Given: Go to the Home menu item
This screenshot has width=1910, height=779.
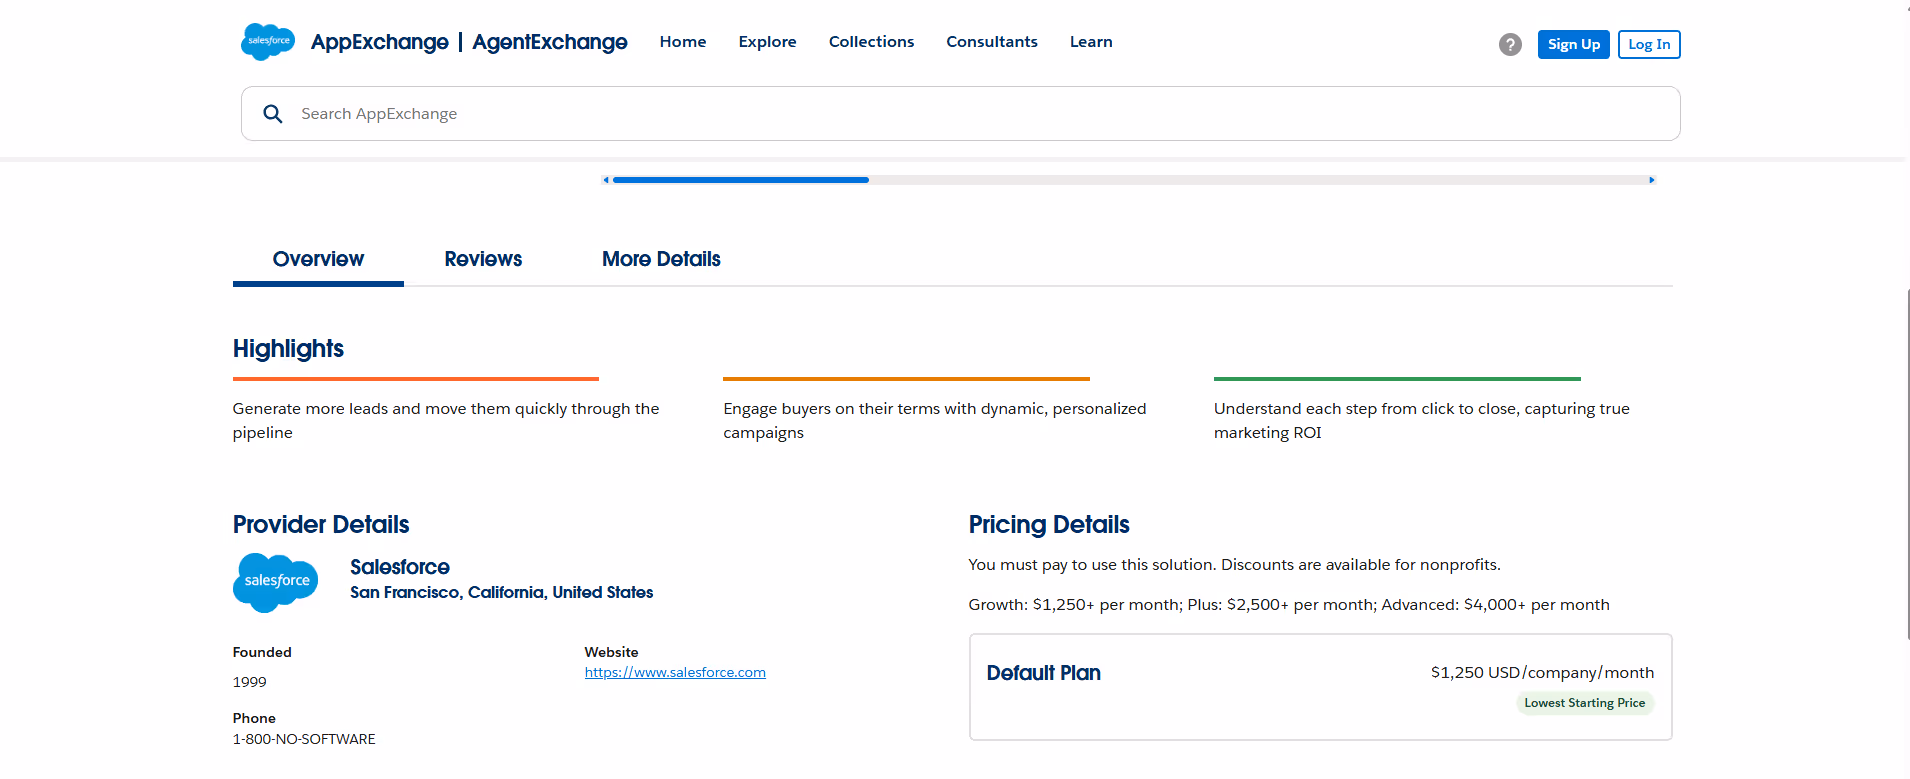Looking at the screenshot, I should tap(683, 42).
